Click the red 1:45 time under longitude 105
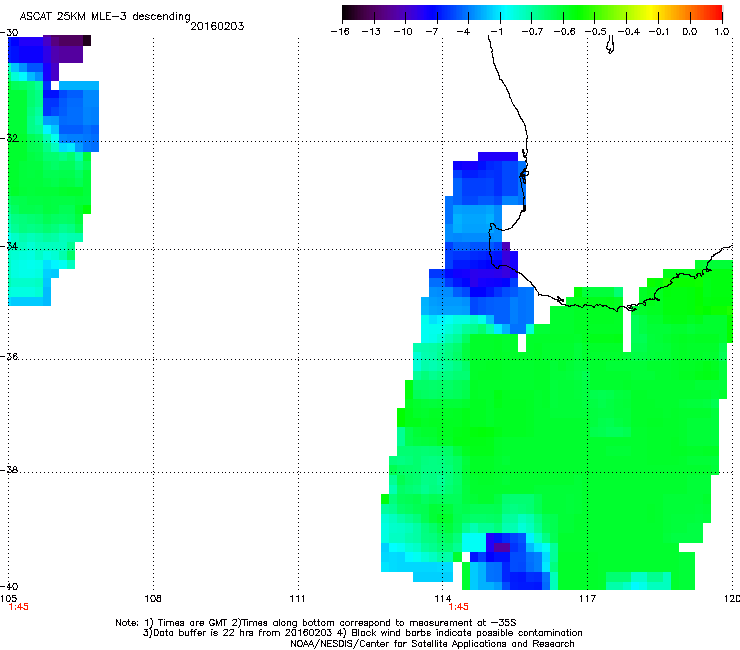This screenshot has height=650, width=740. pyautogui.click(x=18, y=607)
